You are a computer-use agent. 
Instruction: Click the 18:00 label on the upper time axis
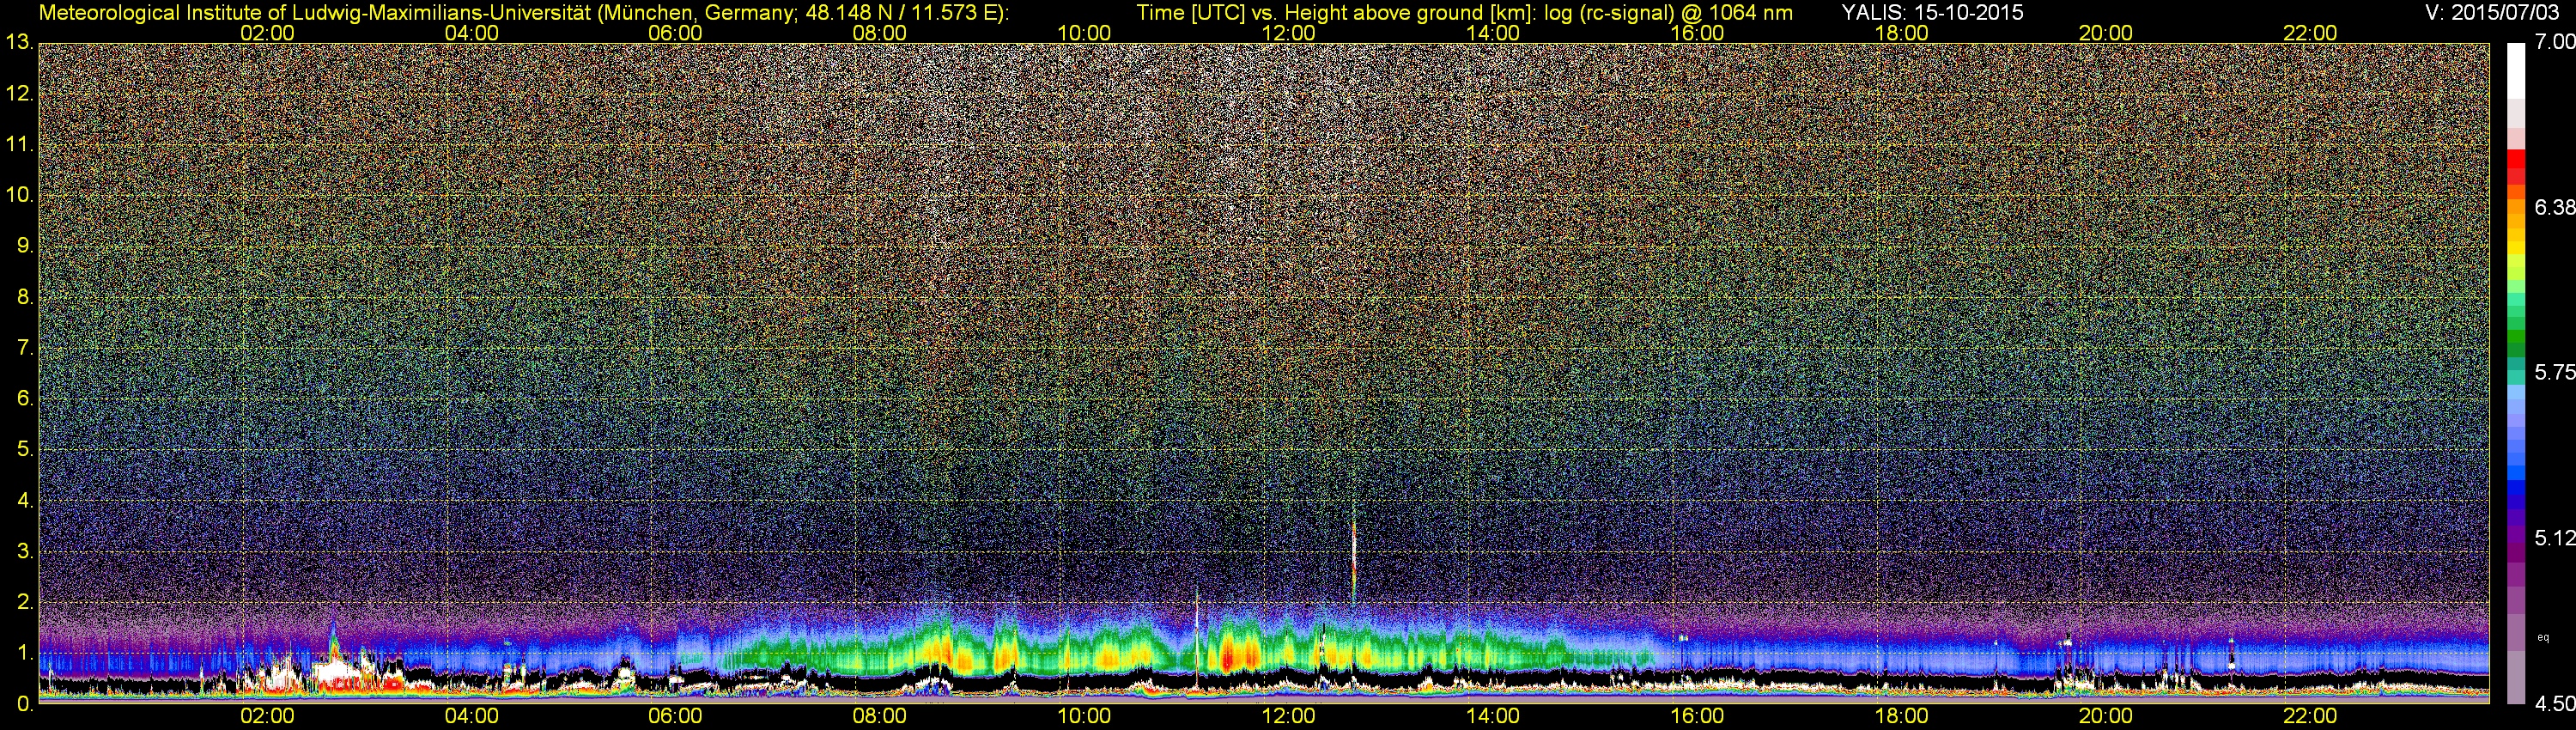[1901, 33]
